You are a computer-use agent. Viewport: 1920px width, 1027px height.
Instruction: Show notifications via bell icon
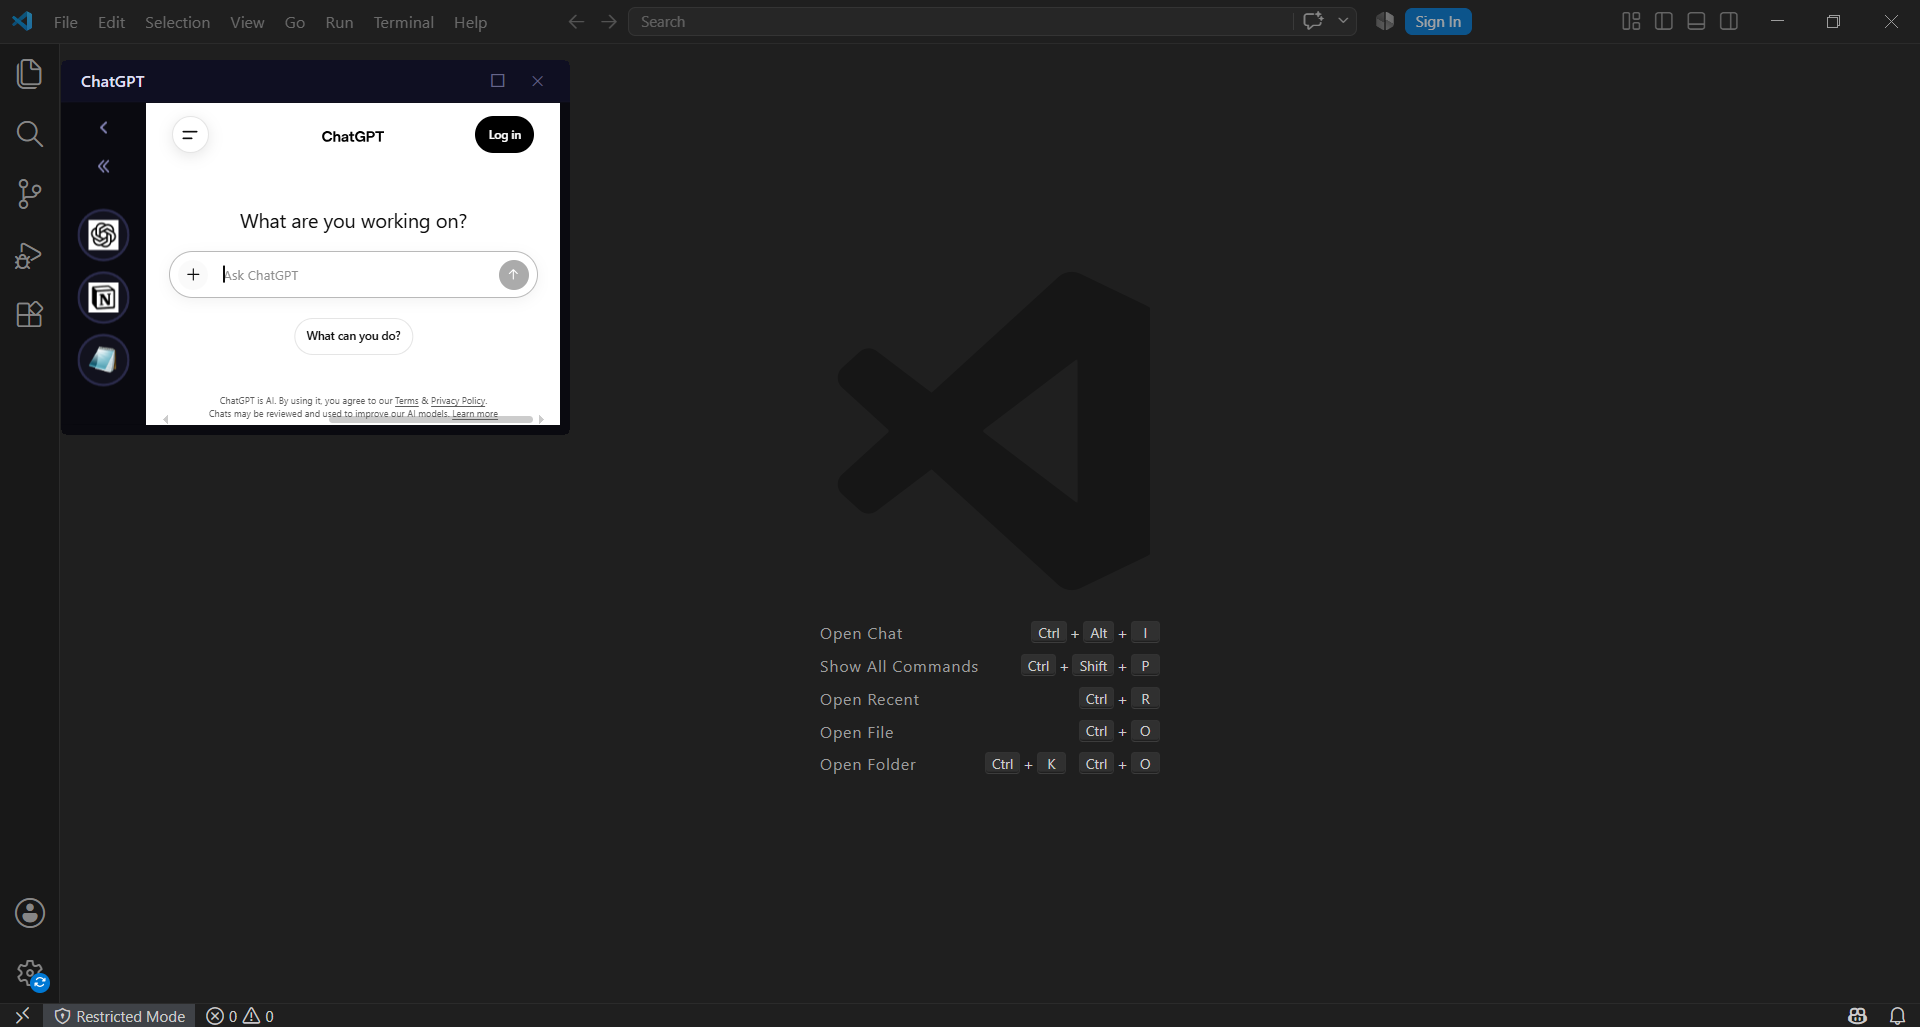[1897, 1016]
